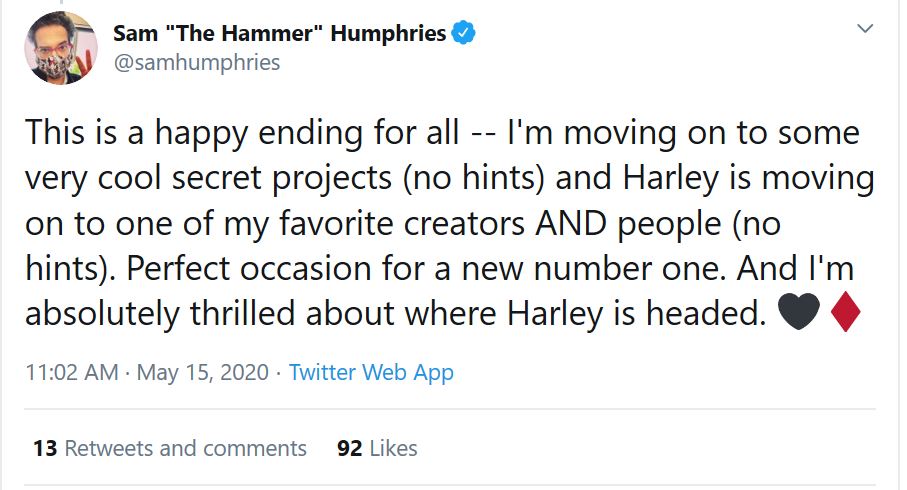Viewport: 907px width, 490px height.
Task: Click the like count number 92
Action: tap(349, 448)
